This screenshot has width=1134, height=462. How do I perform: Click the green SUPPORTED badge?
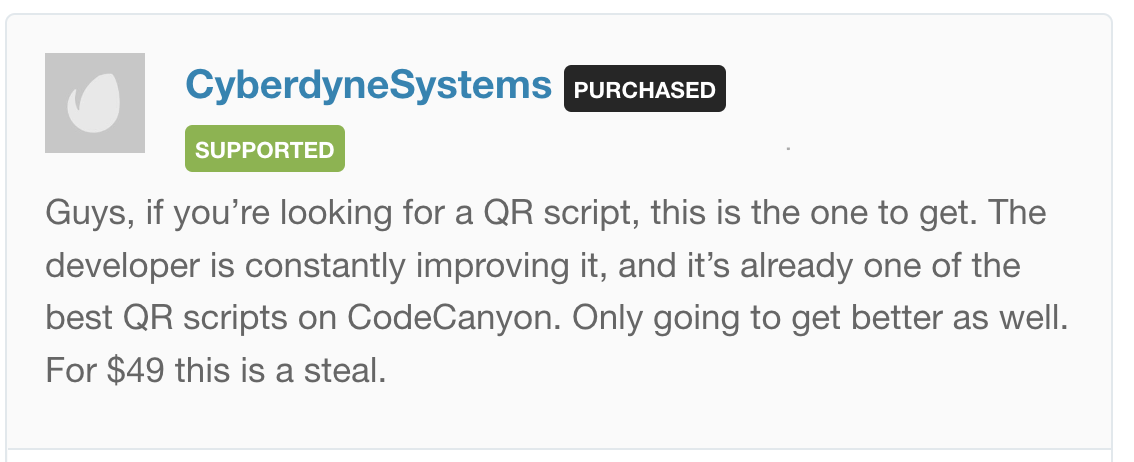tap(265, 149)
